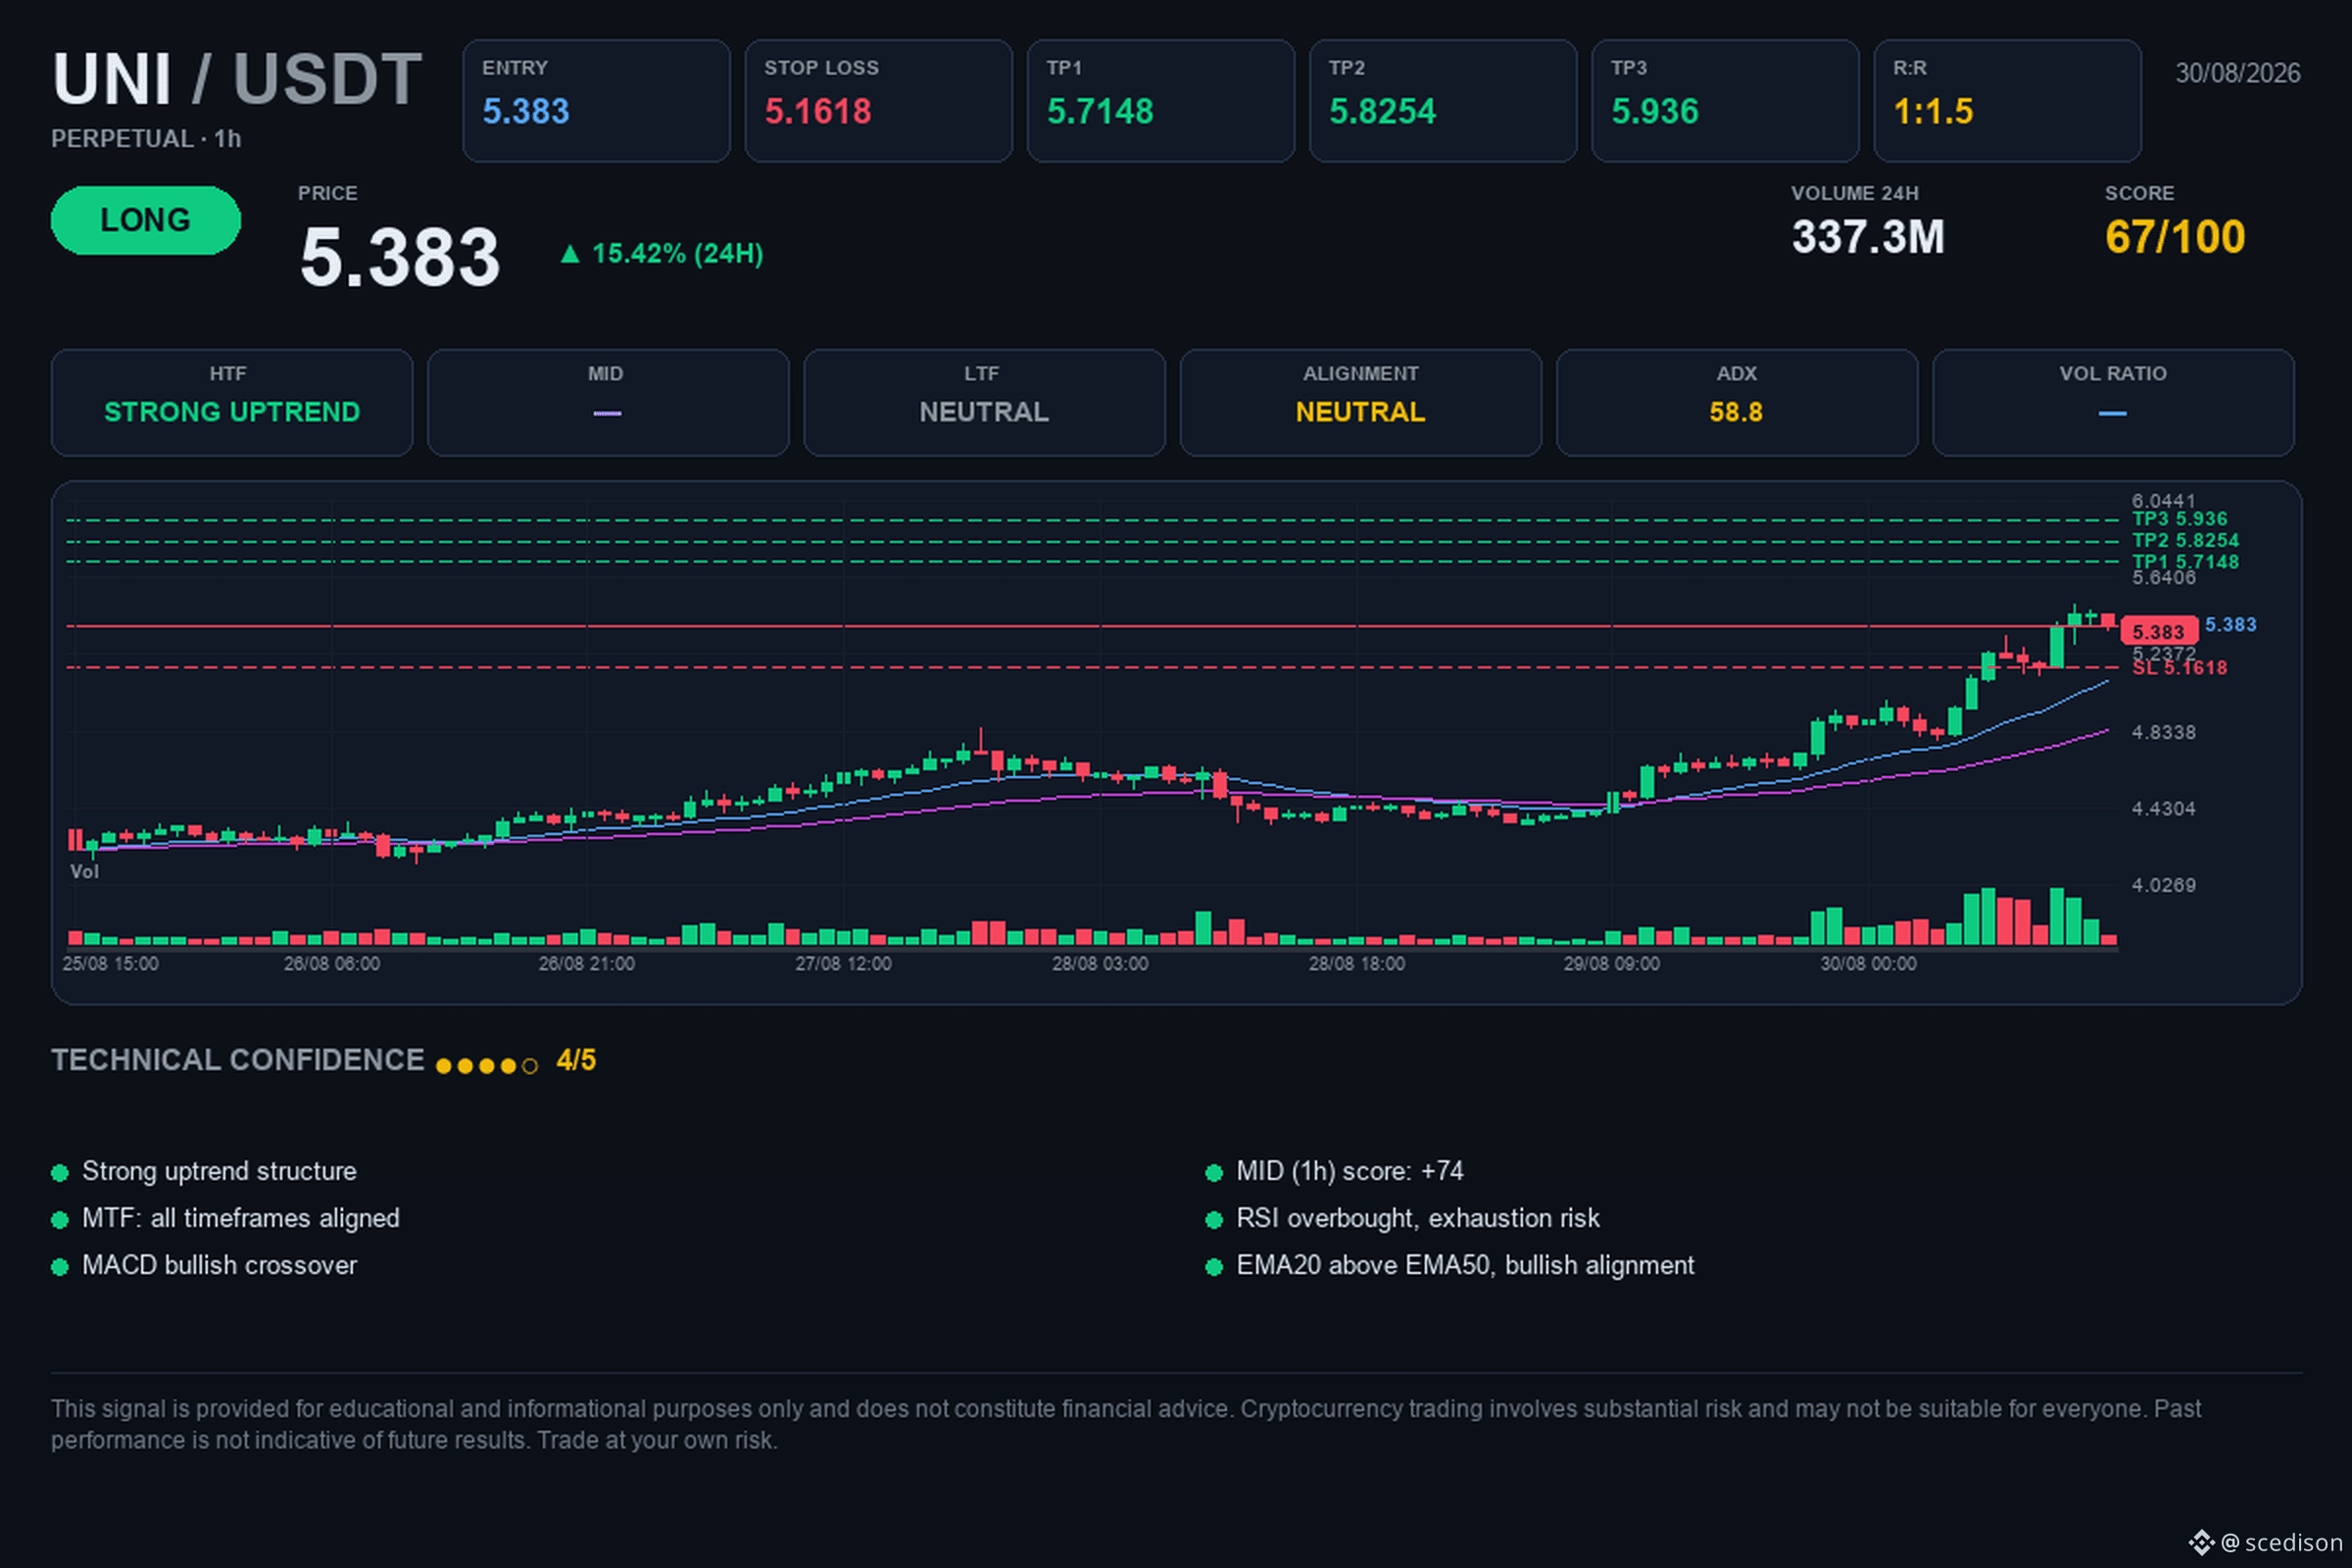2352x1568 pixels.
Task: Click the 28/08 18:00 time axis label
Action: click(1357, 964)
